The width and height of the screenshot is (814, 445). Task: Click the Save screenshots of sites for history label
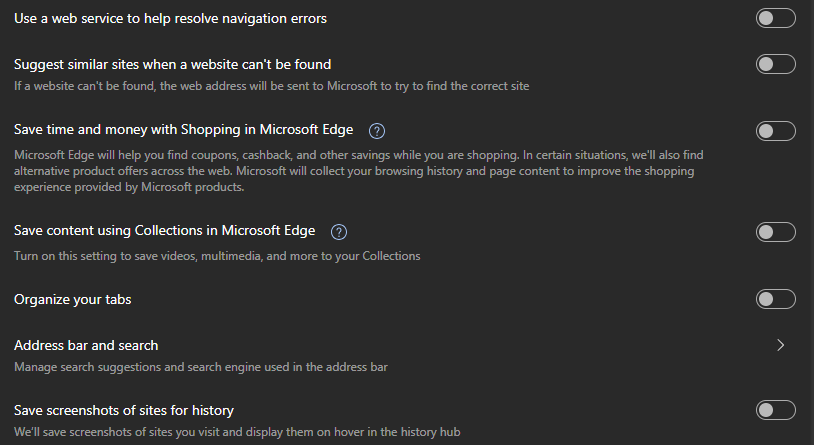coord(124,410)
